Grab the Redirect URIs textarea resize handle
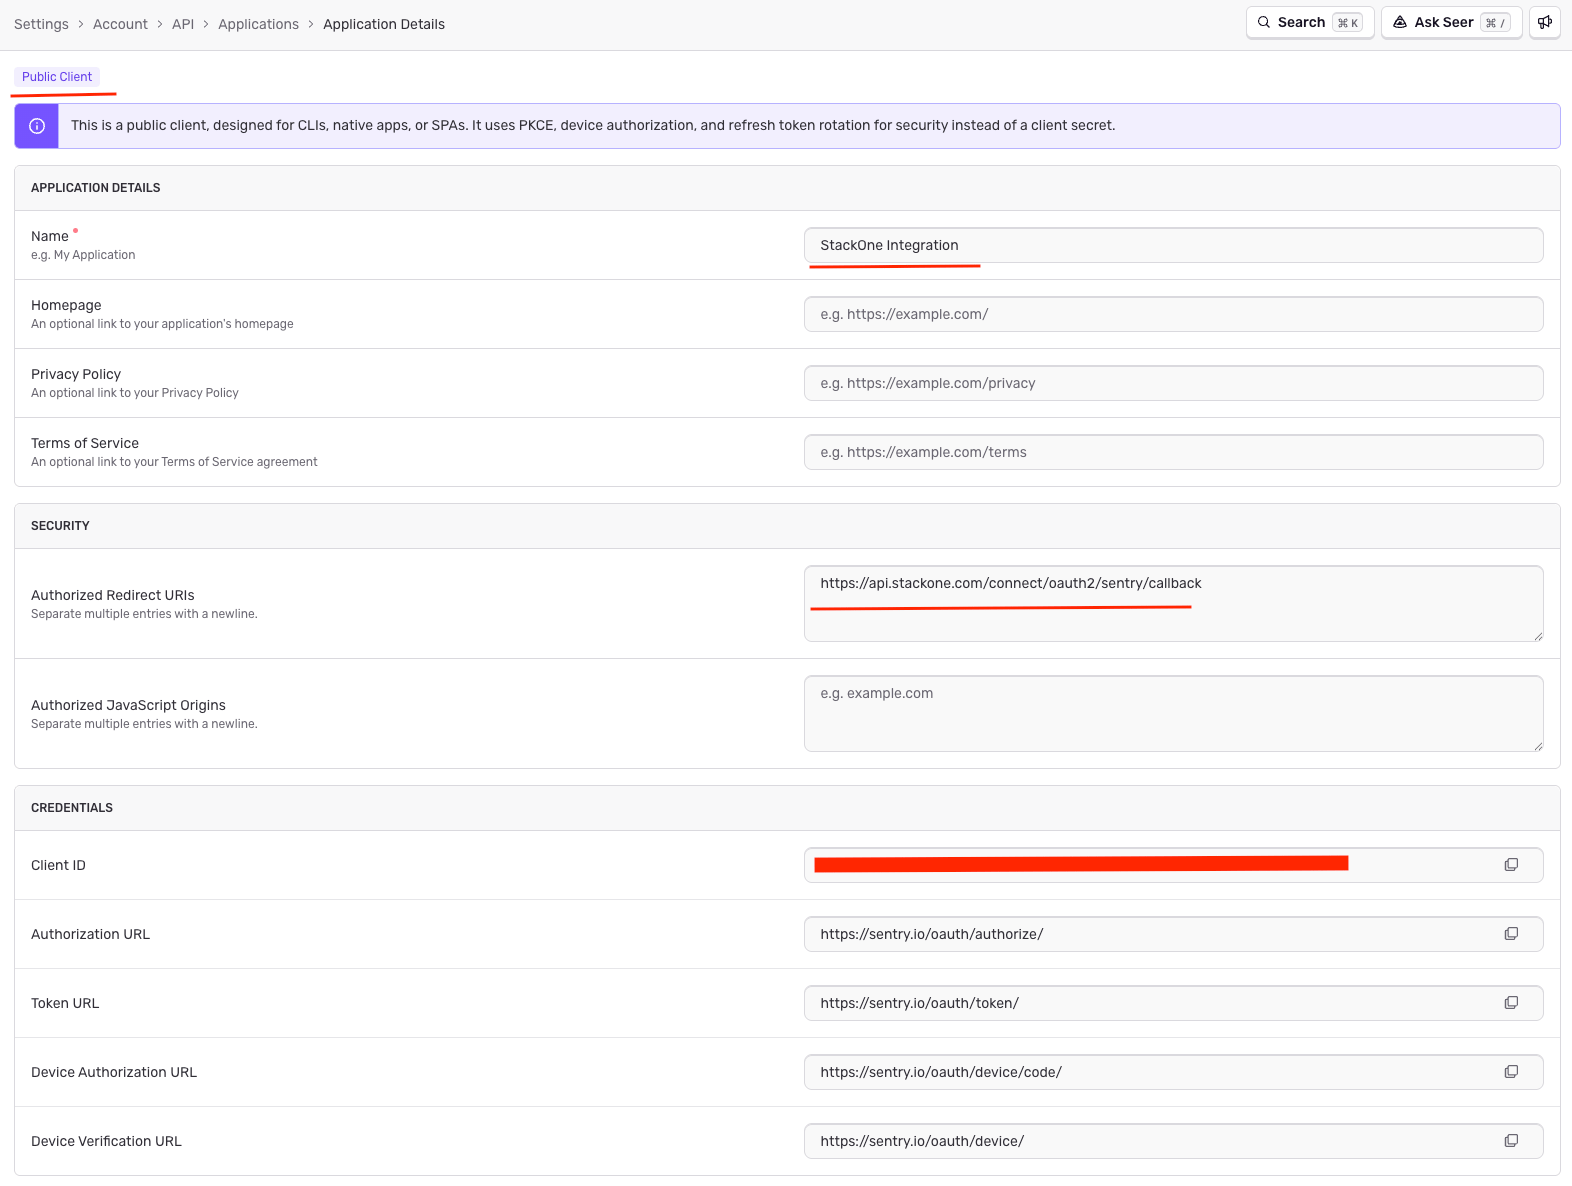The image size is (1572, 1186). (1538, 636)
